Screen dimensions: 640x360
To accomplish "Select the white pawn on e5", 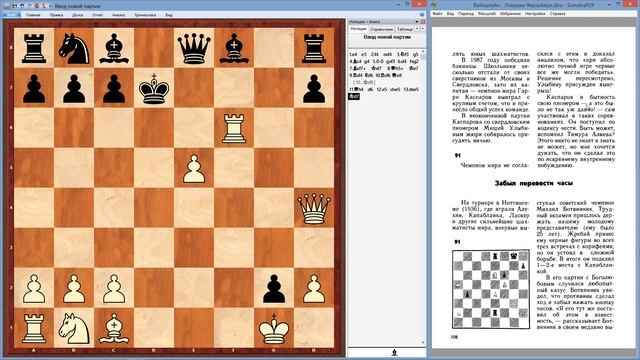I will tap(194, 168).
